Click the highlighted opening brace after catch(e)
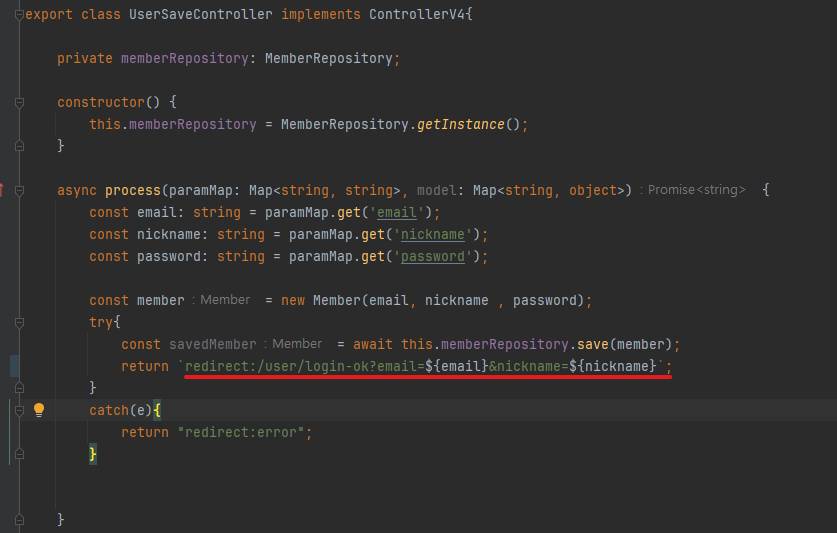This screenshot has width=837, height=533. [x=156, y=410]
